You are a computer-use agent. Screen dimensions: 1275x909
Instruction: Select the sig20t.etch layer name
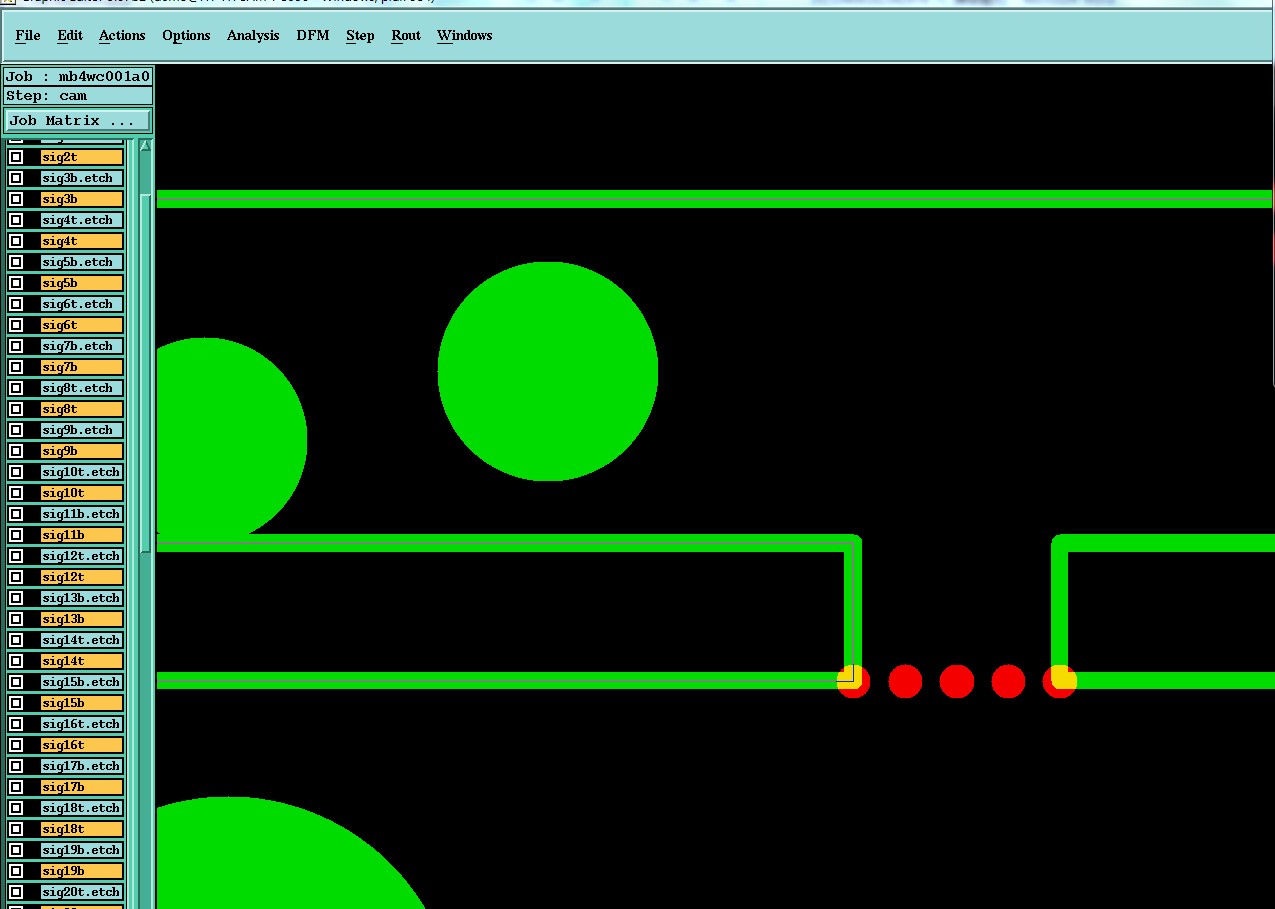pyautogui.click(x=82, y=892)
